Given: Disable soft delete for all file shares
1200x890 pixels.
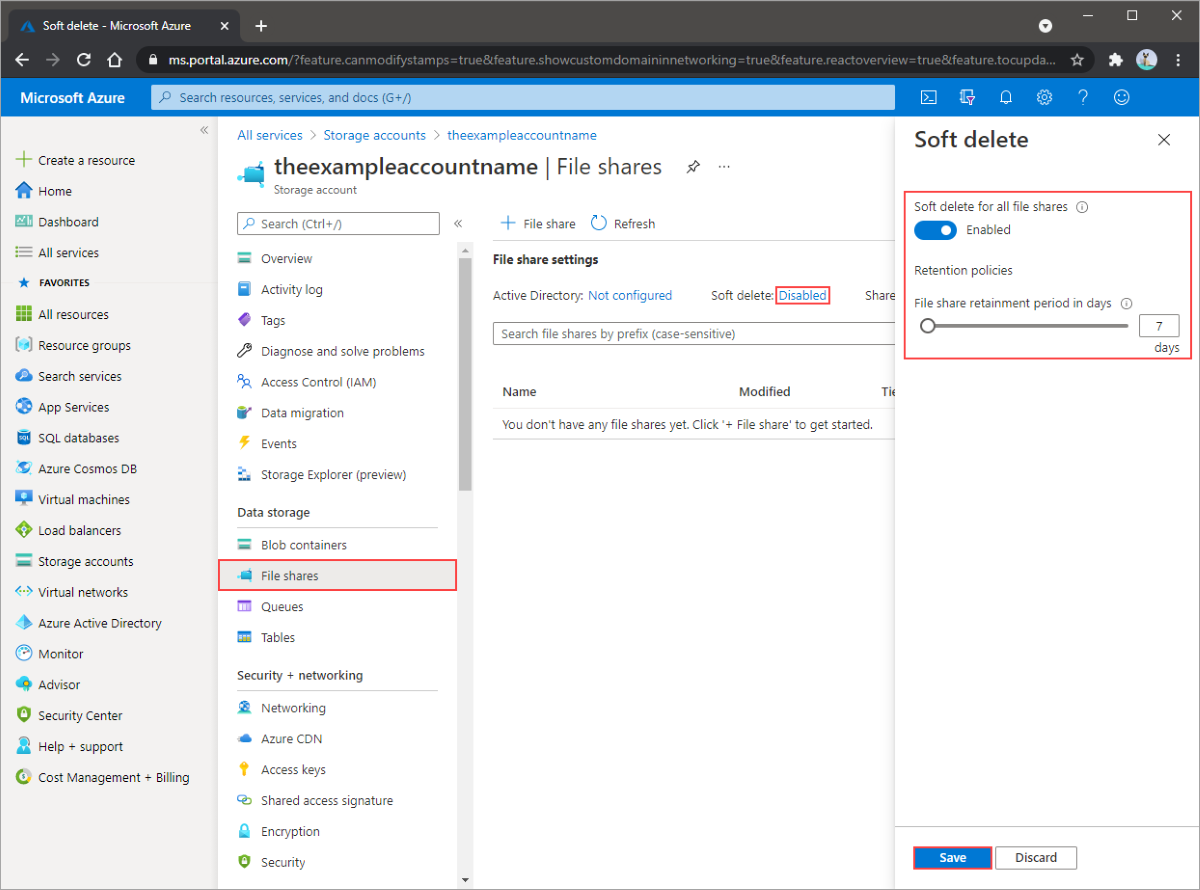Looking at the screenshot, I should [934, 230].
